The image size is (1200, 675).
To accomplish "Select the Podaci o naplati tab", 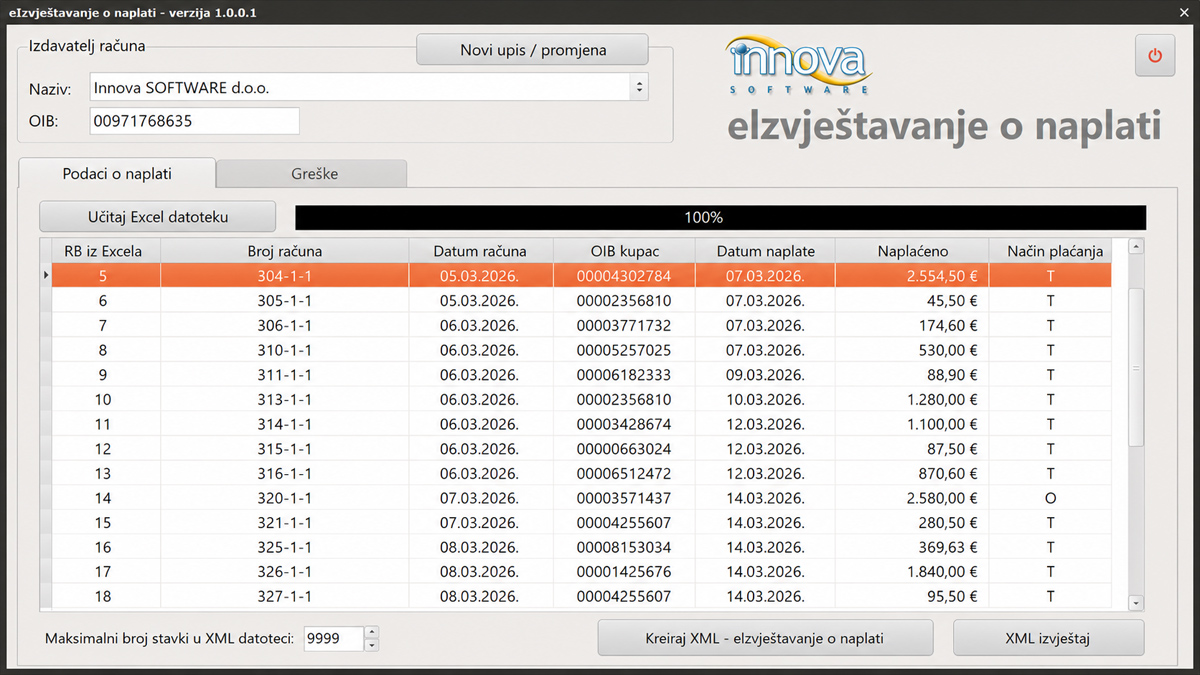I will 117,174.
